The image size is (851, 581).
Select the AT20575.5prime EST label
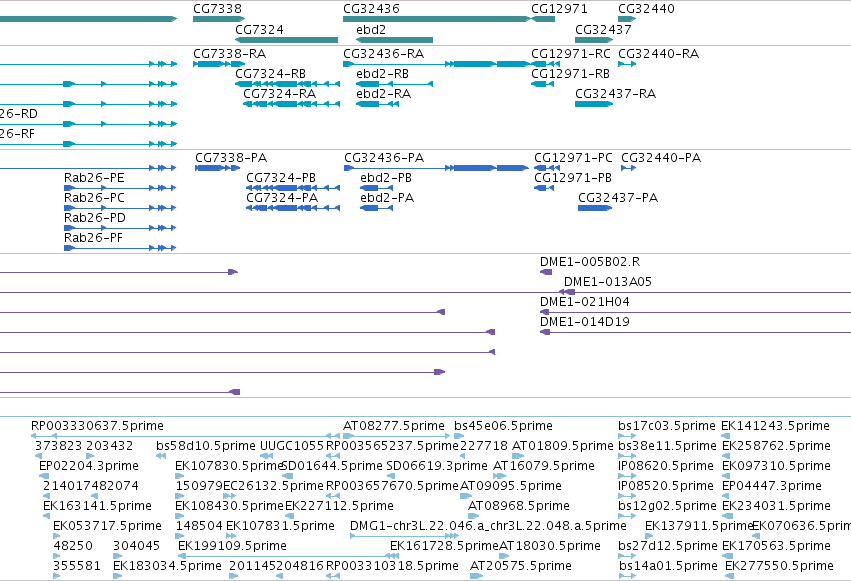(521, 566)
